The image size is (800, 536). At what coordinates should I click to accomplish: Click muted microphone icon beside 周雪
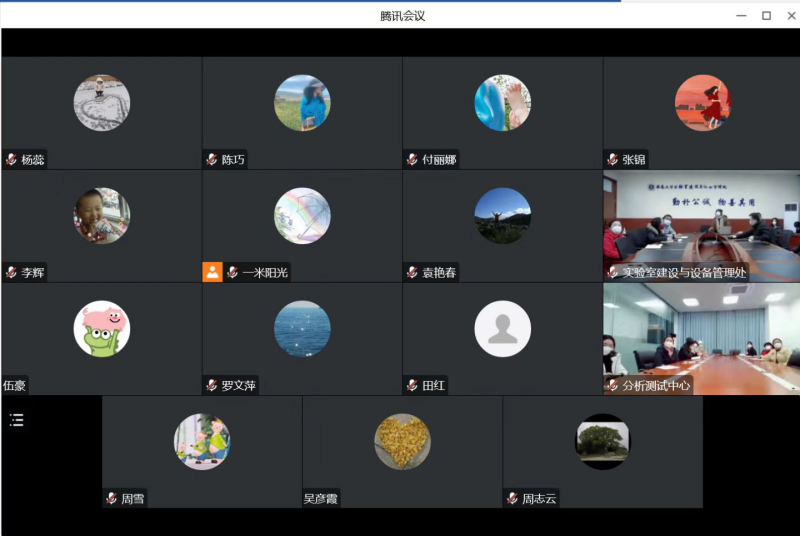pyautogui.click(x=112, y=499)
